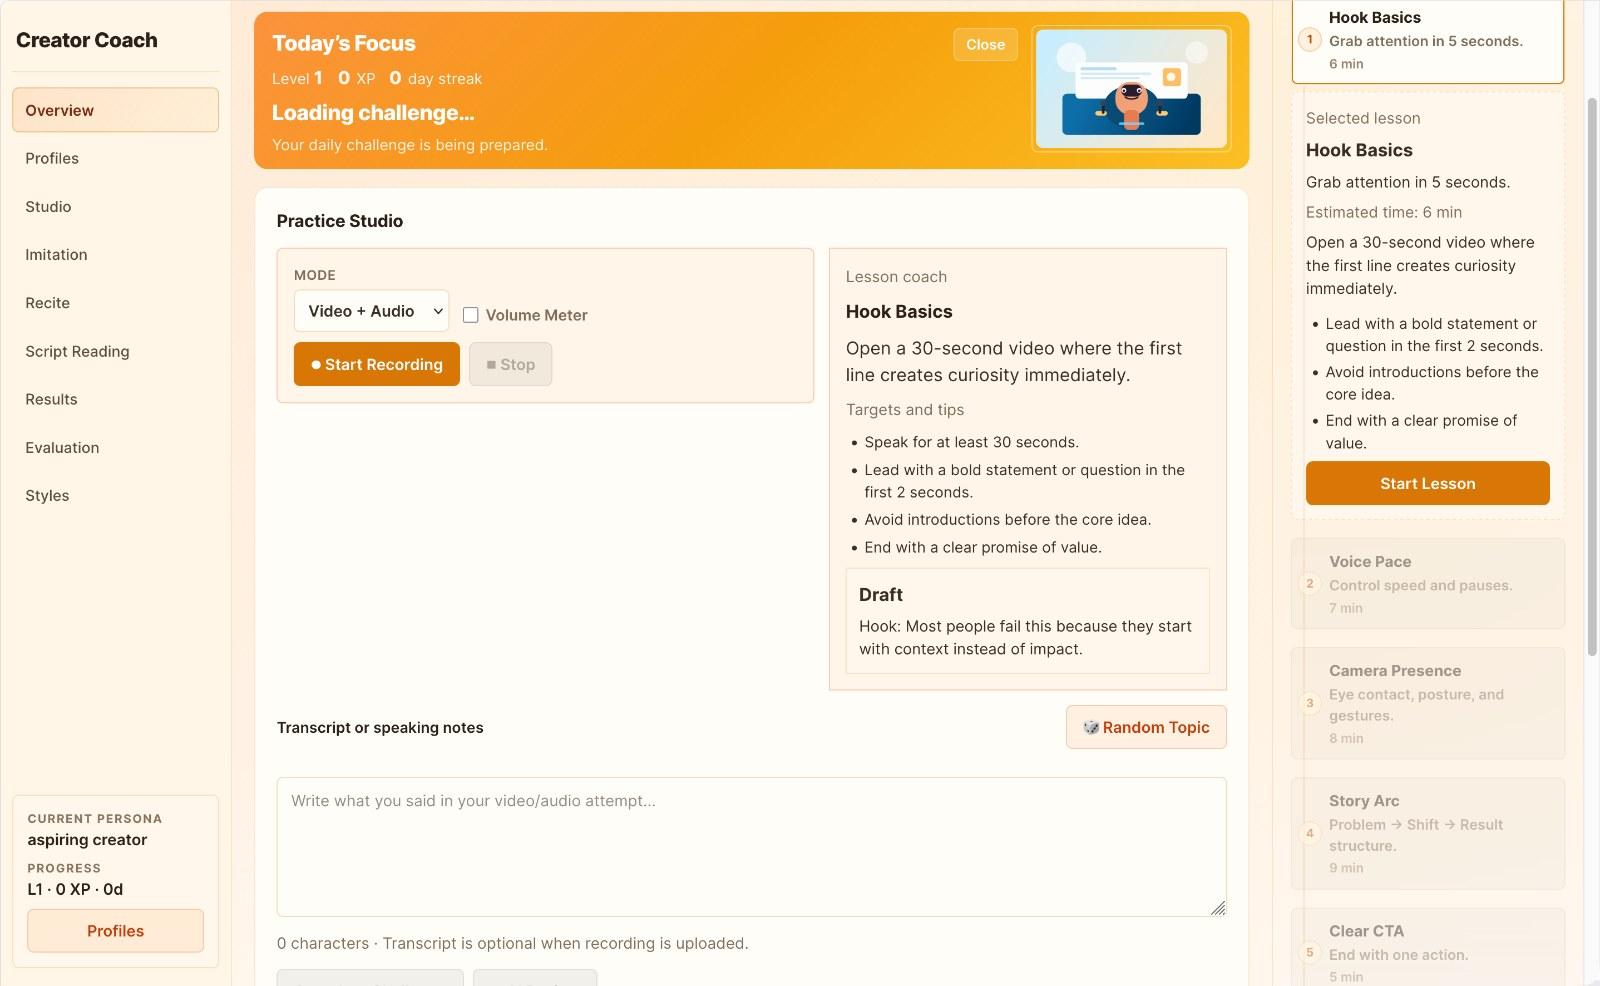Click the Clear CTA step 5 badge
The width and height of the screenshot is (1600, 986).
(1309, 953)
